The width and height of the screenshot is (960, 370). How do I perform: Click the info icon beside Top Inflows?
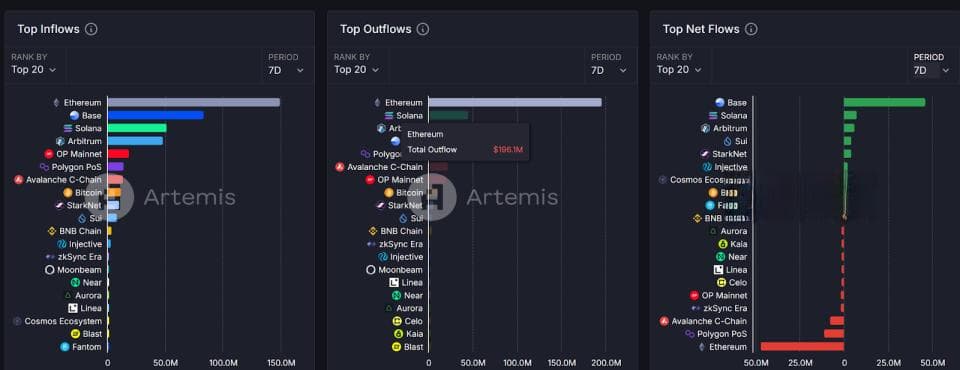(x=91, y=29)
